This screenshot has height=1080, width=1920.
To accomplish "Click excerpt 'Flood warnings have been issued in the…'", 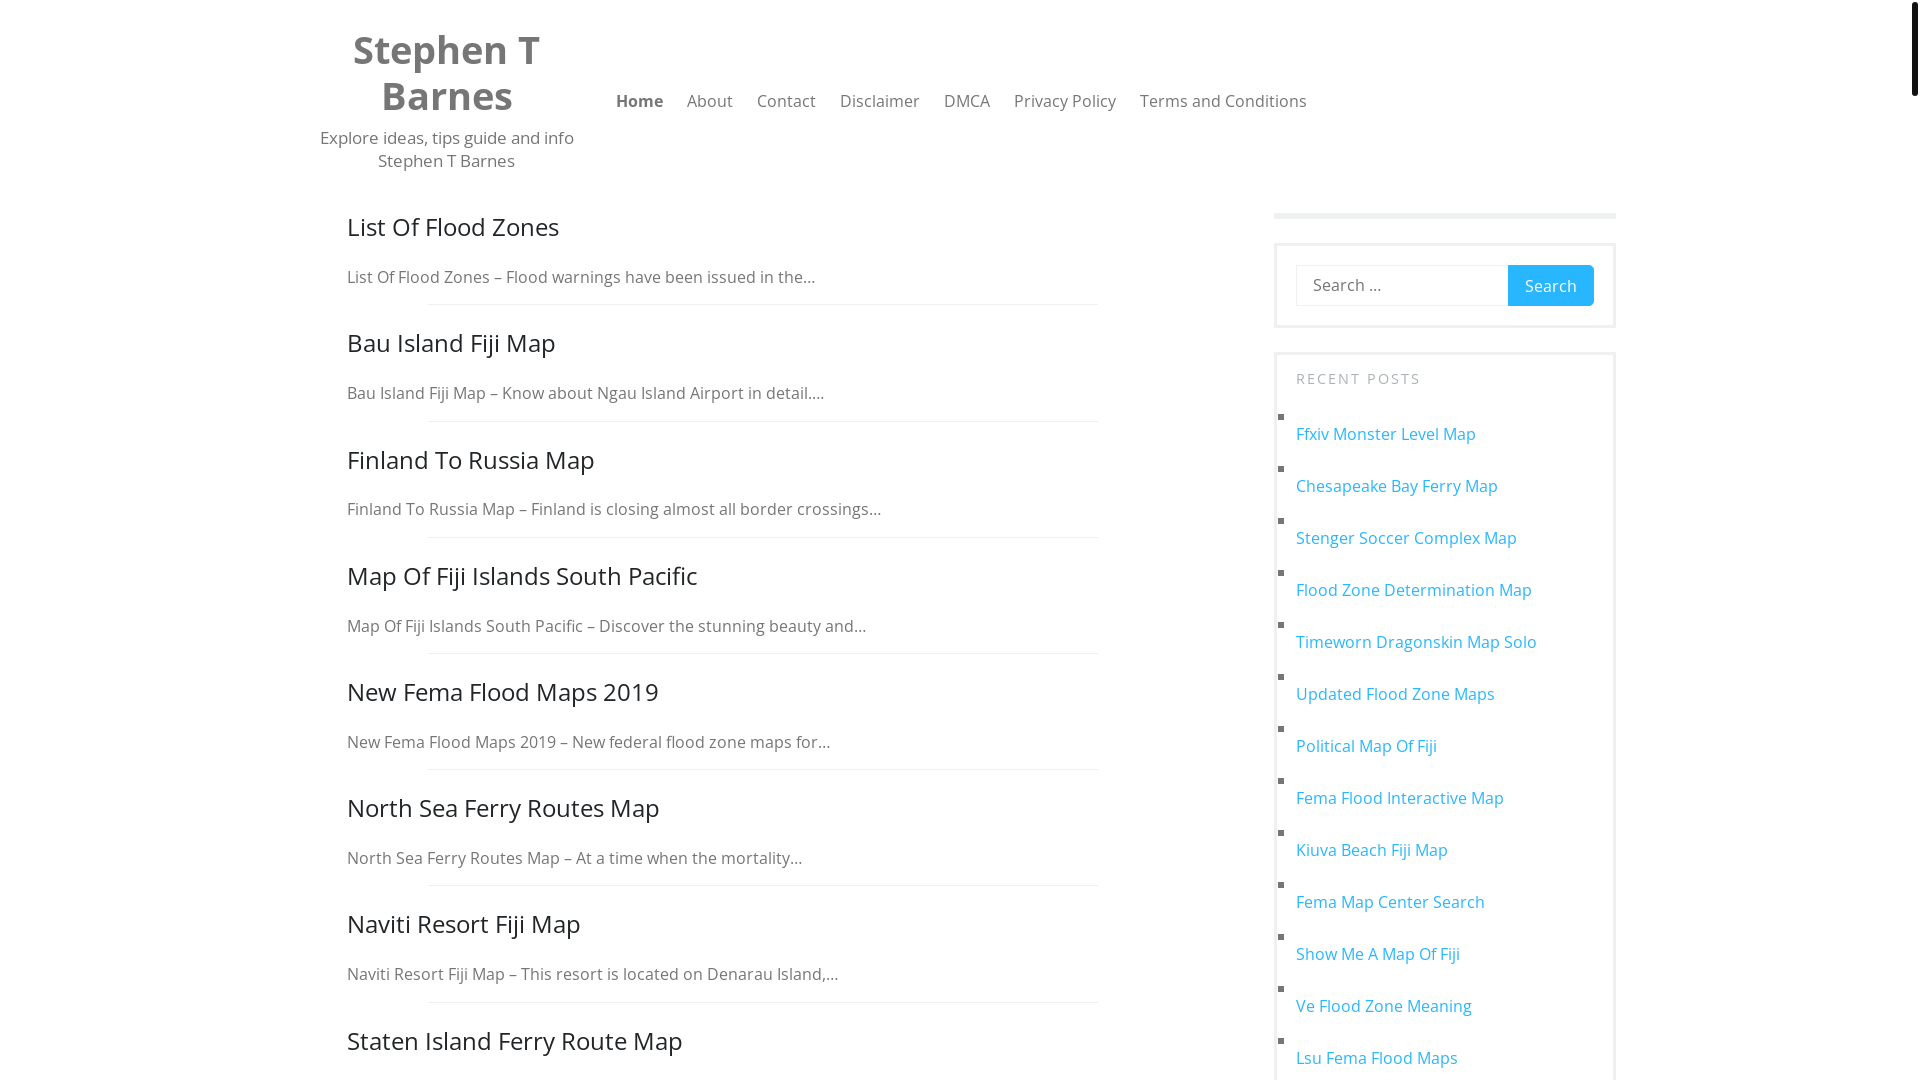I will point(660,277).
